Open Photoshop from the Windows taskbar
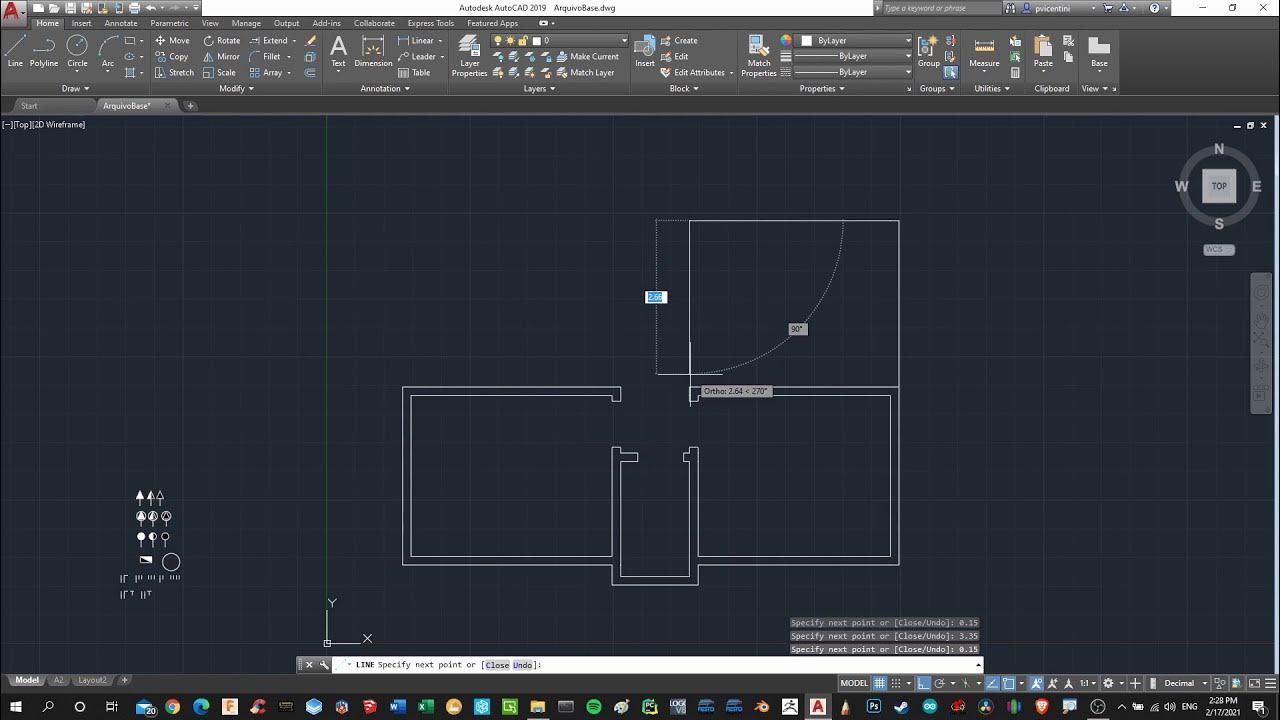This screenshot has height=720, width=1280. [x=873, y=707]
